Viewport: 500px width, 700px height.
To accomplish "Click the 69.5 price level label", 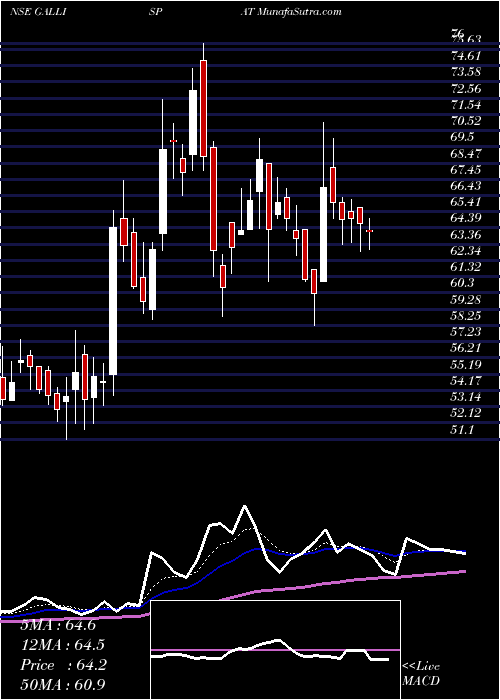I will 462,137.
